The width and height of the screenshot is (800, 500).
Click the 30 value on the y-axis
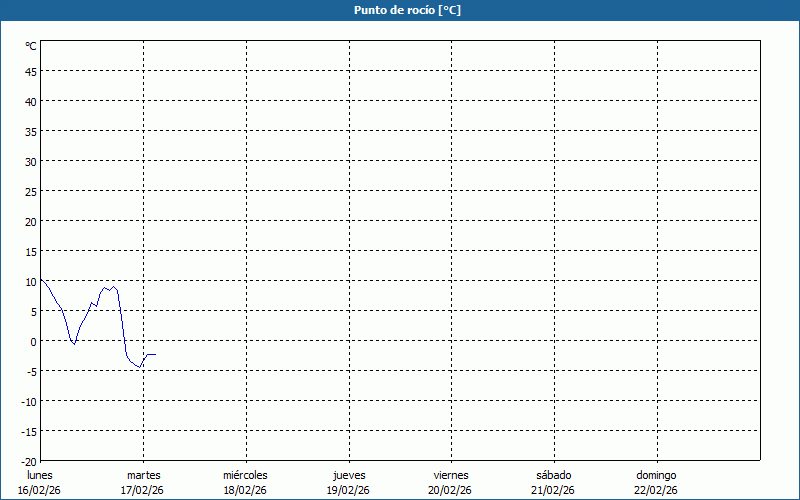(31, 162)
